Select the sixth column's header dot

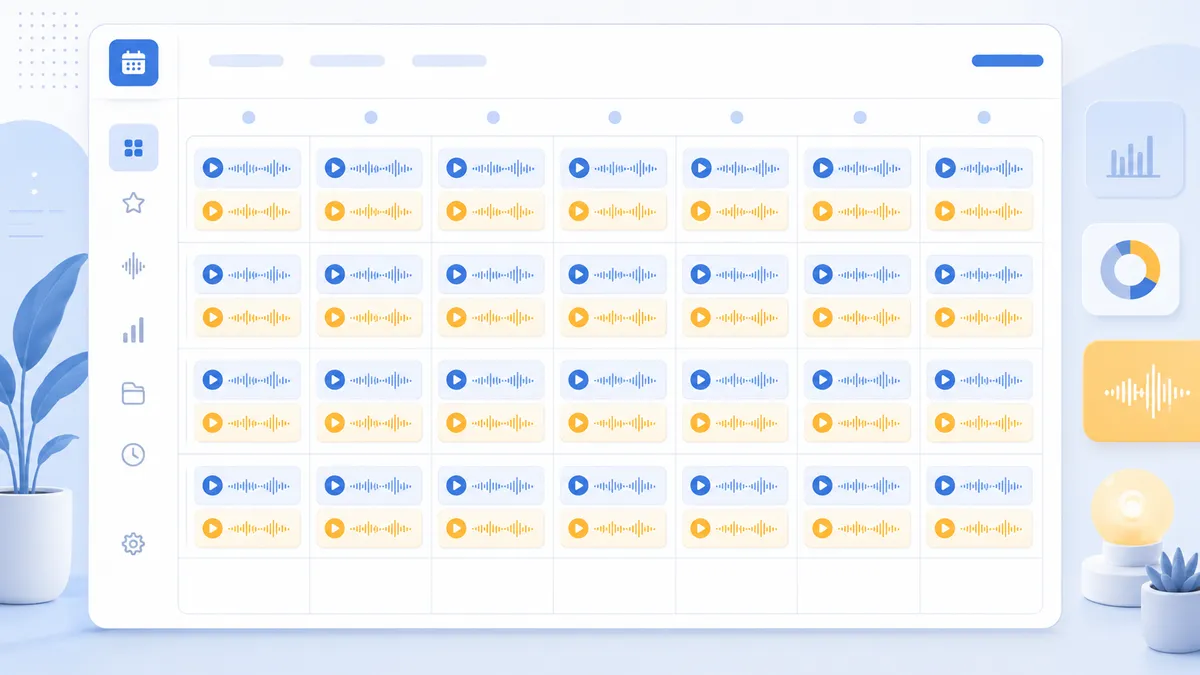[x=860, y=117]
